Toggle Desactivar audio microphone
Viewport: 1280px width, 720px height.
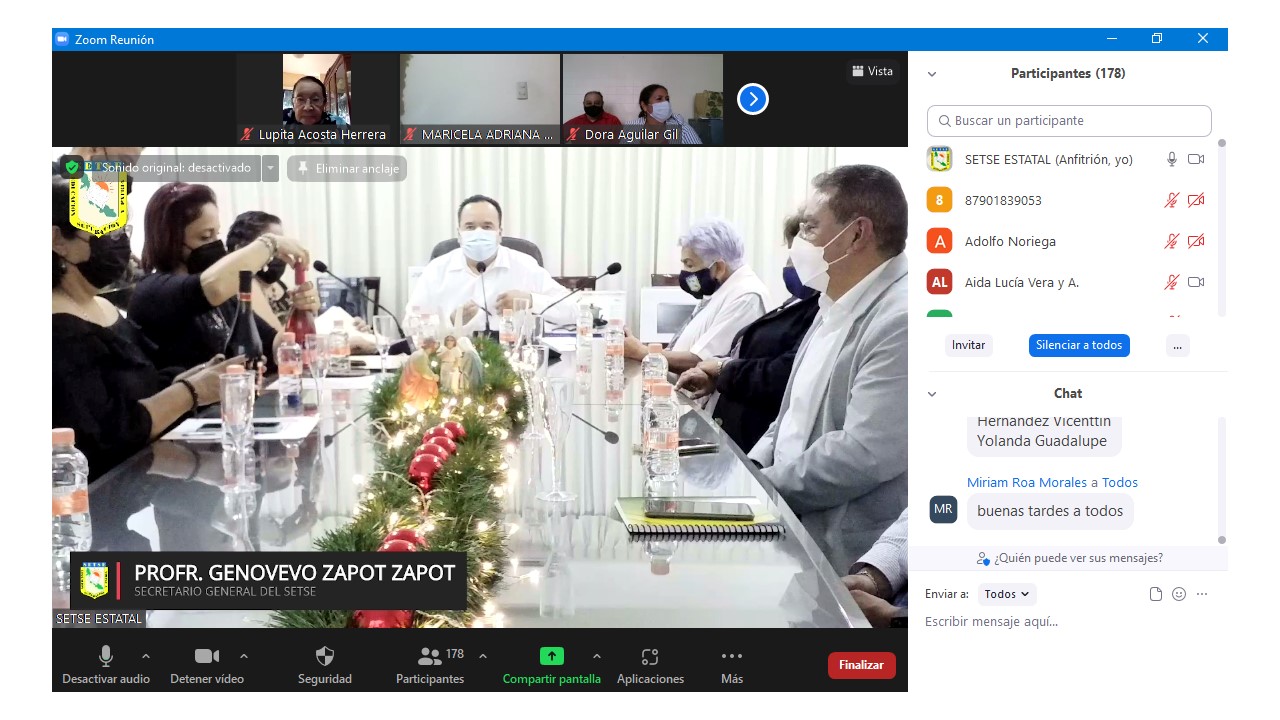[106, 656]
